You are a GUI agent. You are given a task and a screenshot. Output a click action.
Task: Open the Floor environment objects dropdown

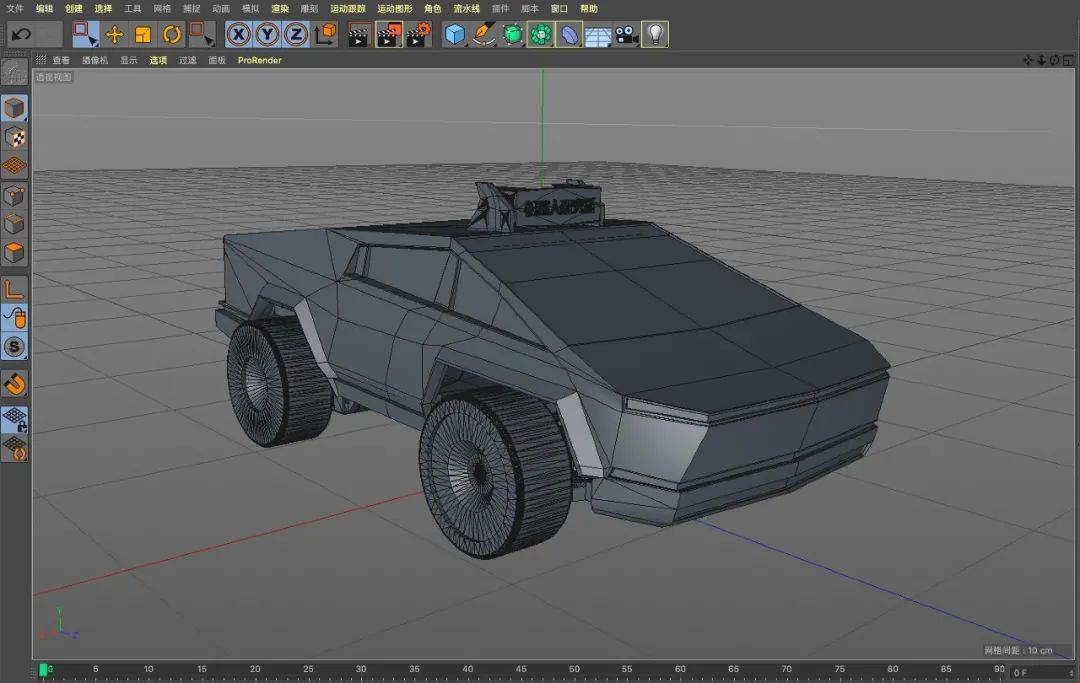[x=598, y=34]
